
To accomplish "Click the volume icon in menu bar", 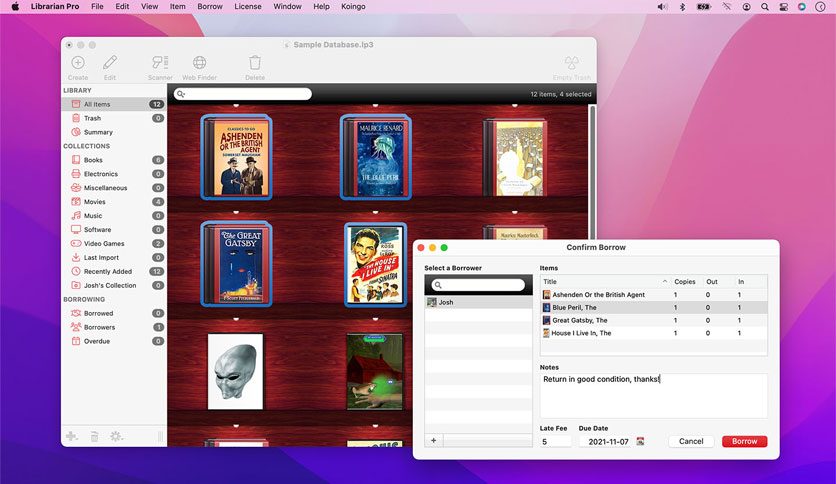I will (x=662, y=7).
